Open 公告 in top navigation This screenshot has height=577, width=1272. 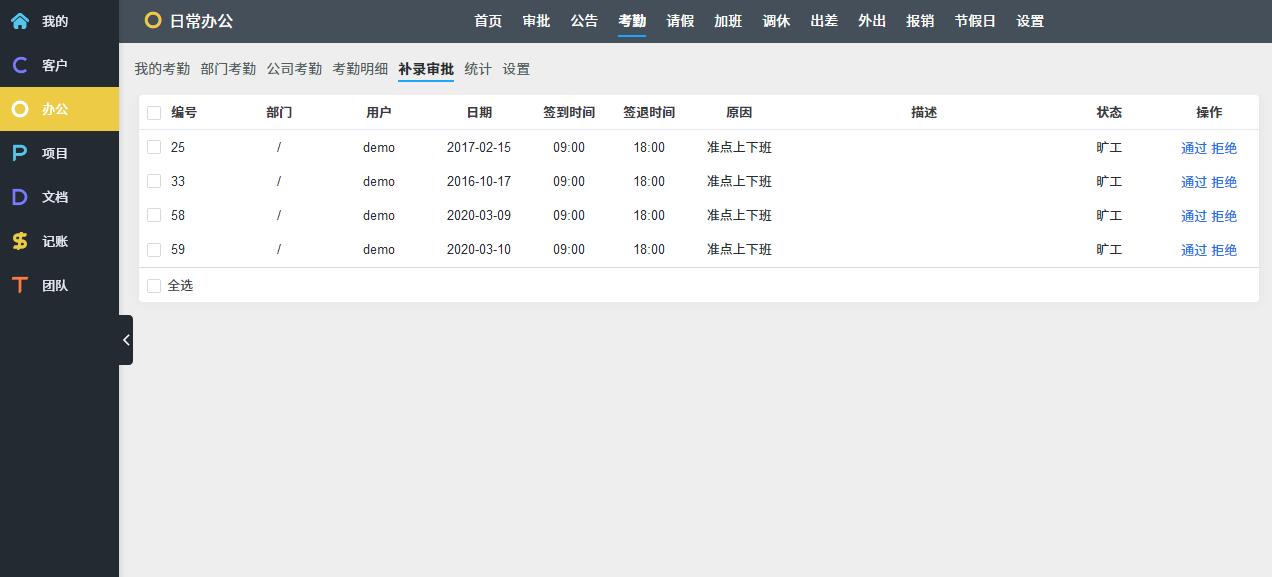coord(584,21)
